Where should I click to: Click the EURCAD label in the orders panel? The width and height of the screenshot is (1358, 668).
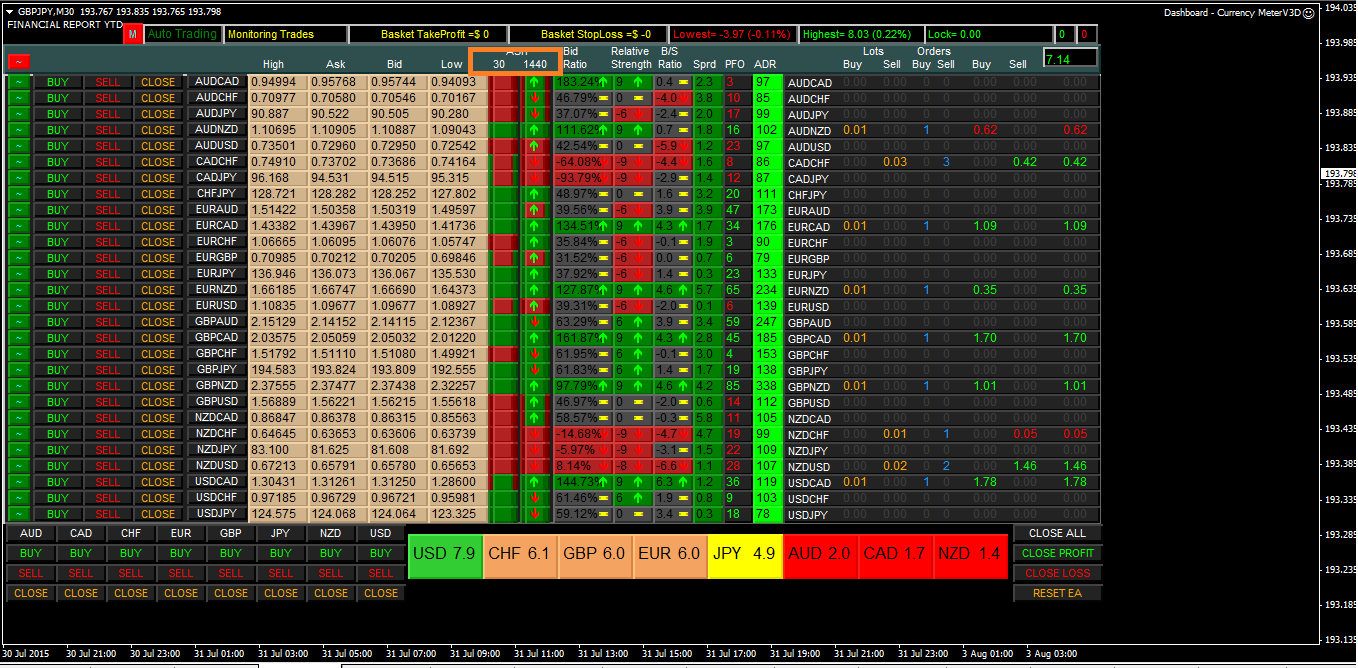809,227
